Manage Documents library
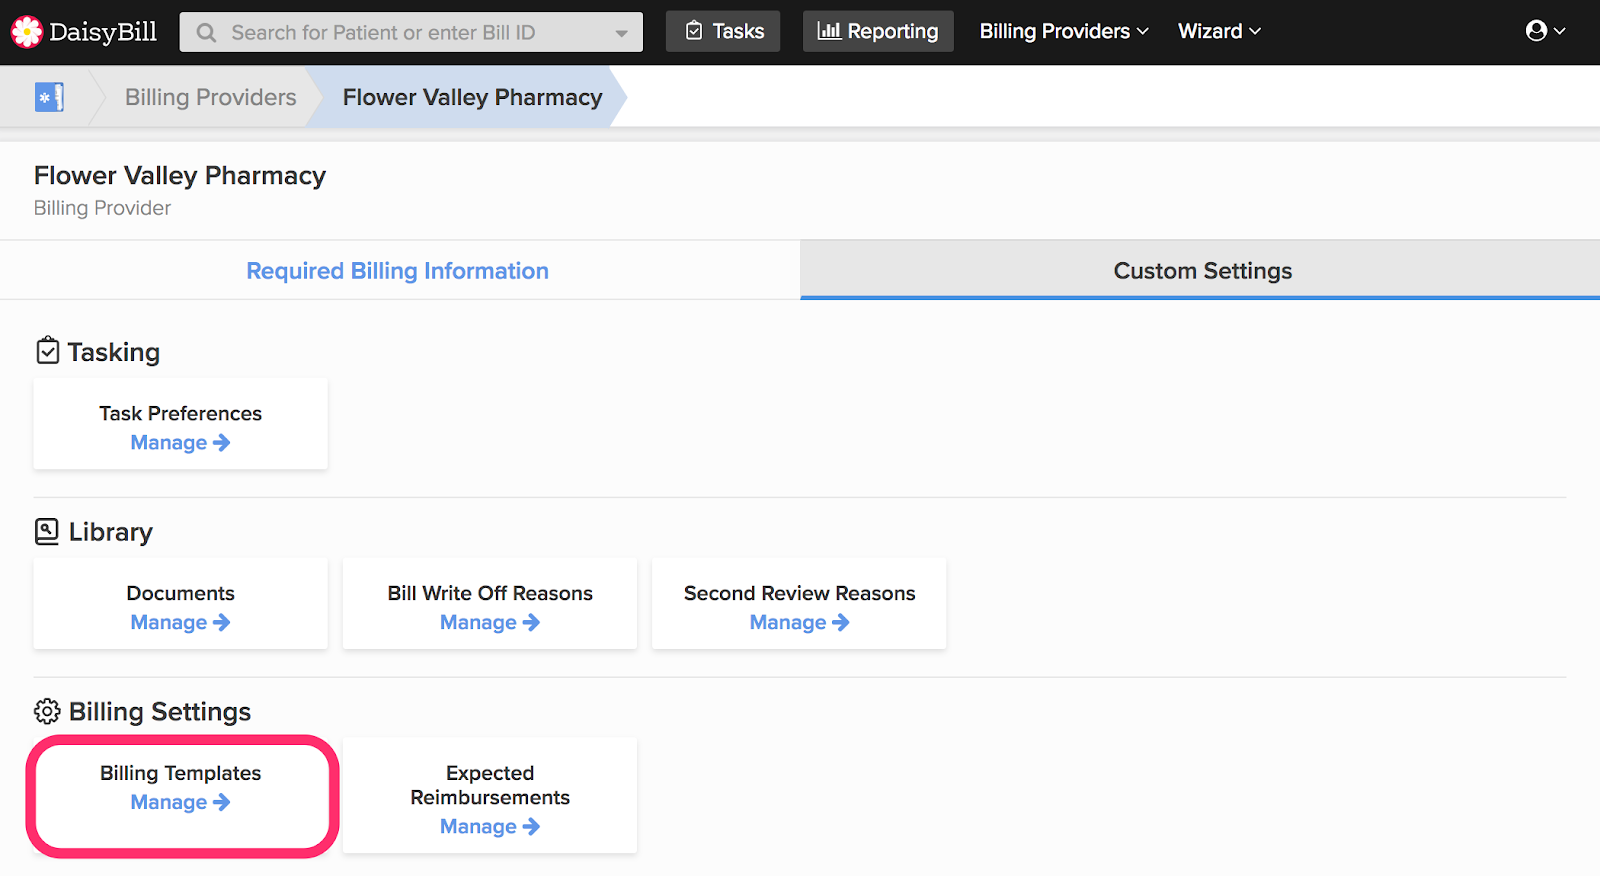Image resolution: width=1600 pixels, height=876 pixels. [x=180, y=622]
